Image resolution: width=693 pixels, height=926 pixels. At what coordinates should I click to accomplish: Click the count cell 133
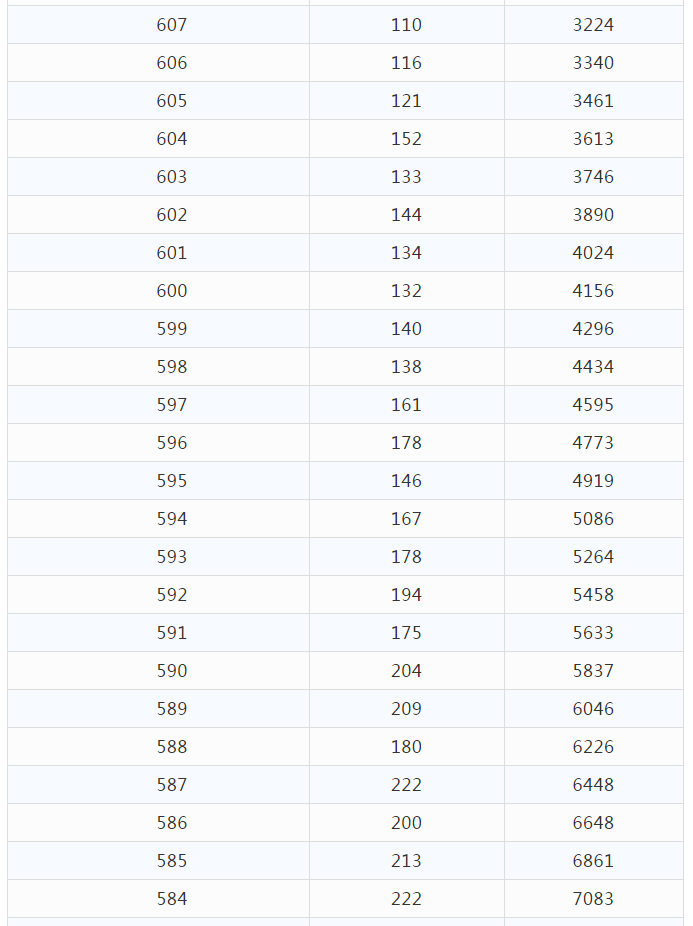(406, 177)
